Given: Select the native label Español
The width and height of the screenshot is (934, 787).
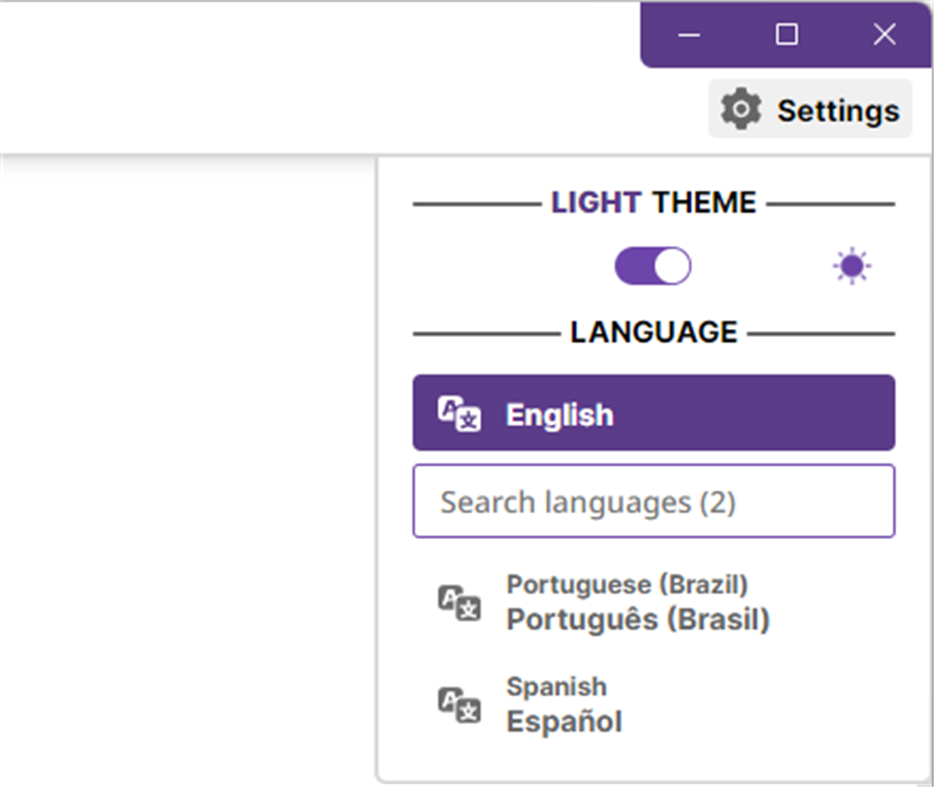Looking at the screenshot, I should [564, 721].
